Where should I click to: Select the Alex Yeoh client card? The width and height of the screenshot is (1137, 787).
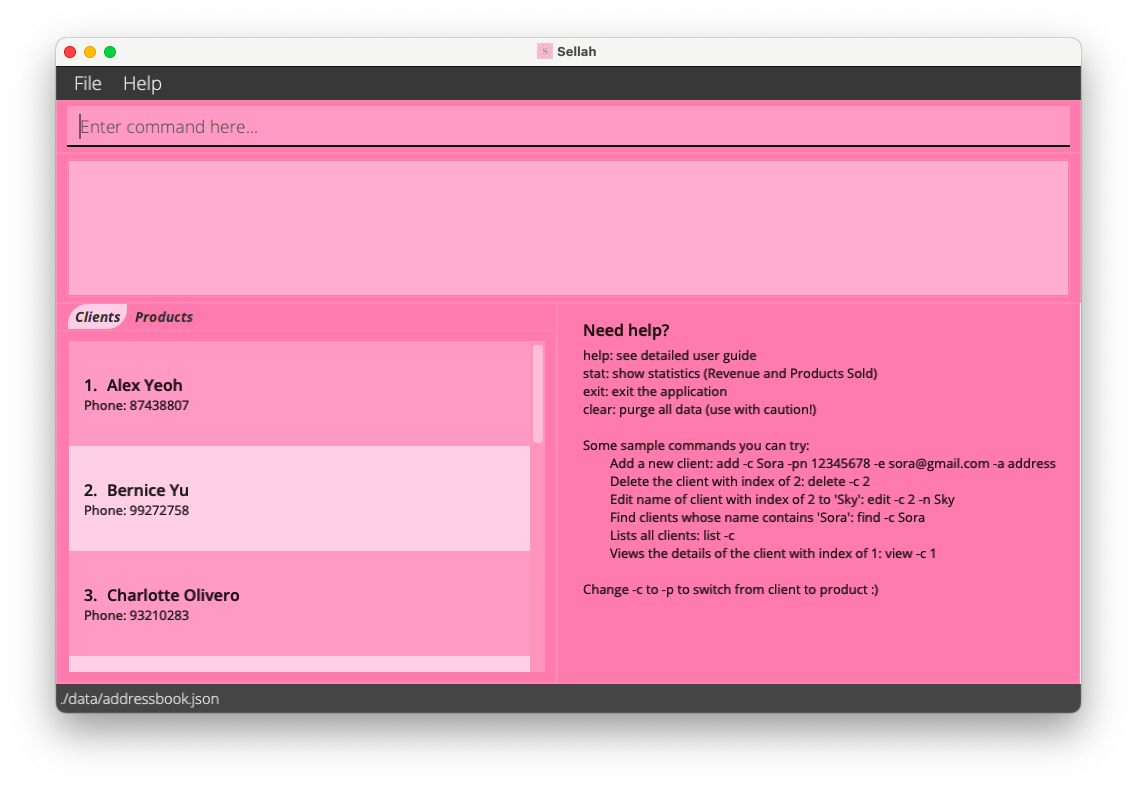[x=299, y=394]
